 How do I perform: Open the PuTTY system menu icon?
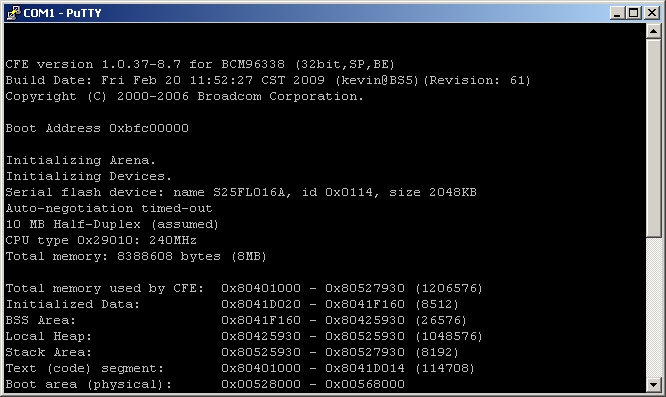13,13
